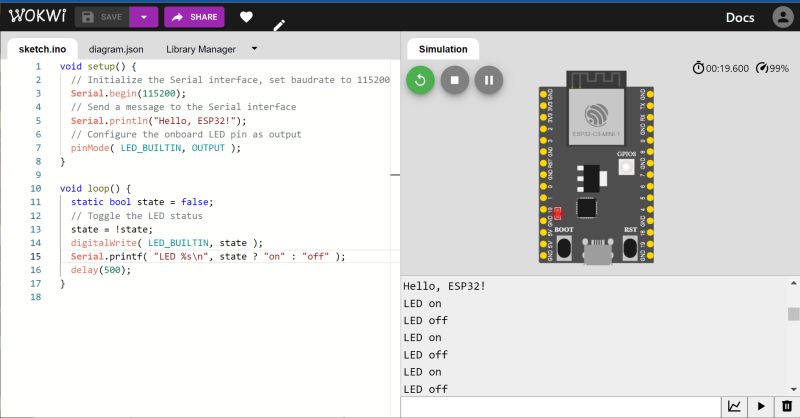
Task: Click the 'digitalWrite( LED_BUILTIN, state );' line
Action: pos(167,243)
